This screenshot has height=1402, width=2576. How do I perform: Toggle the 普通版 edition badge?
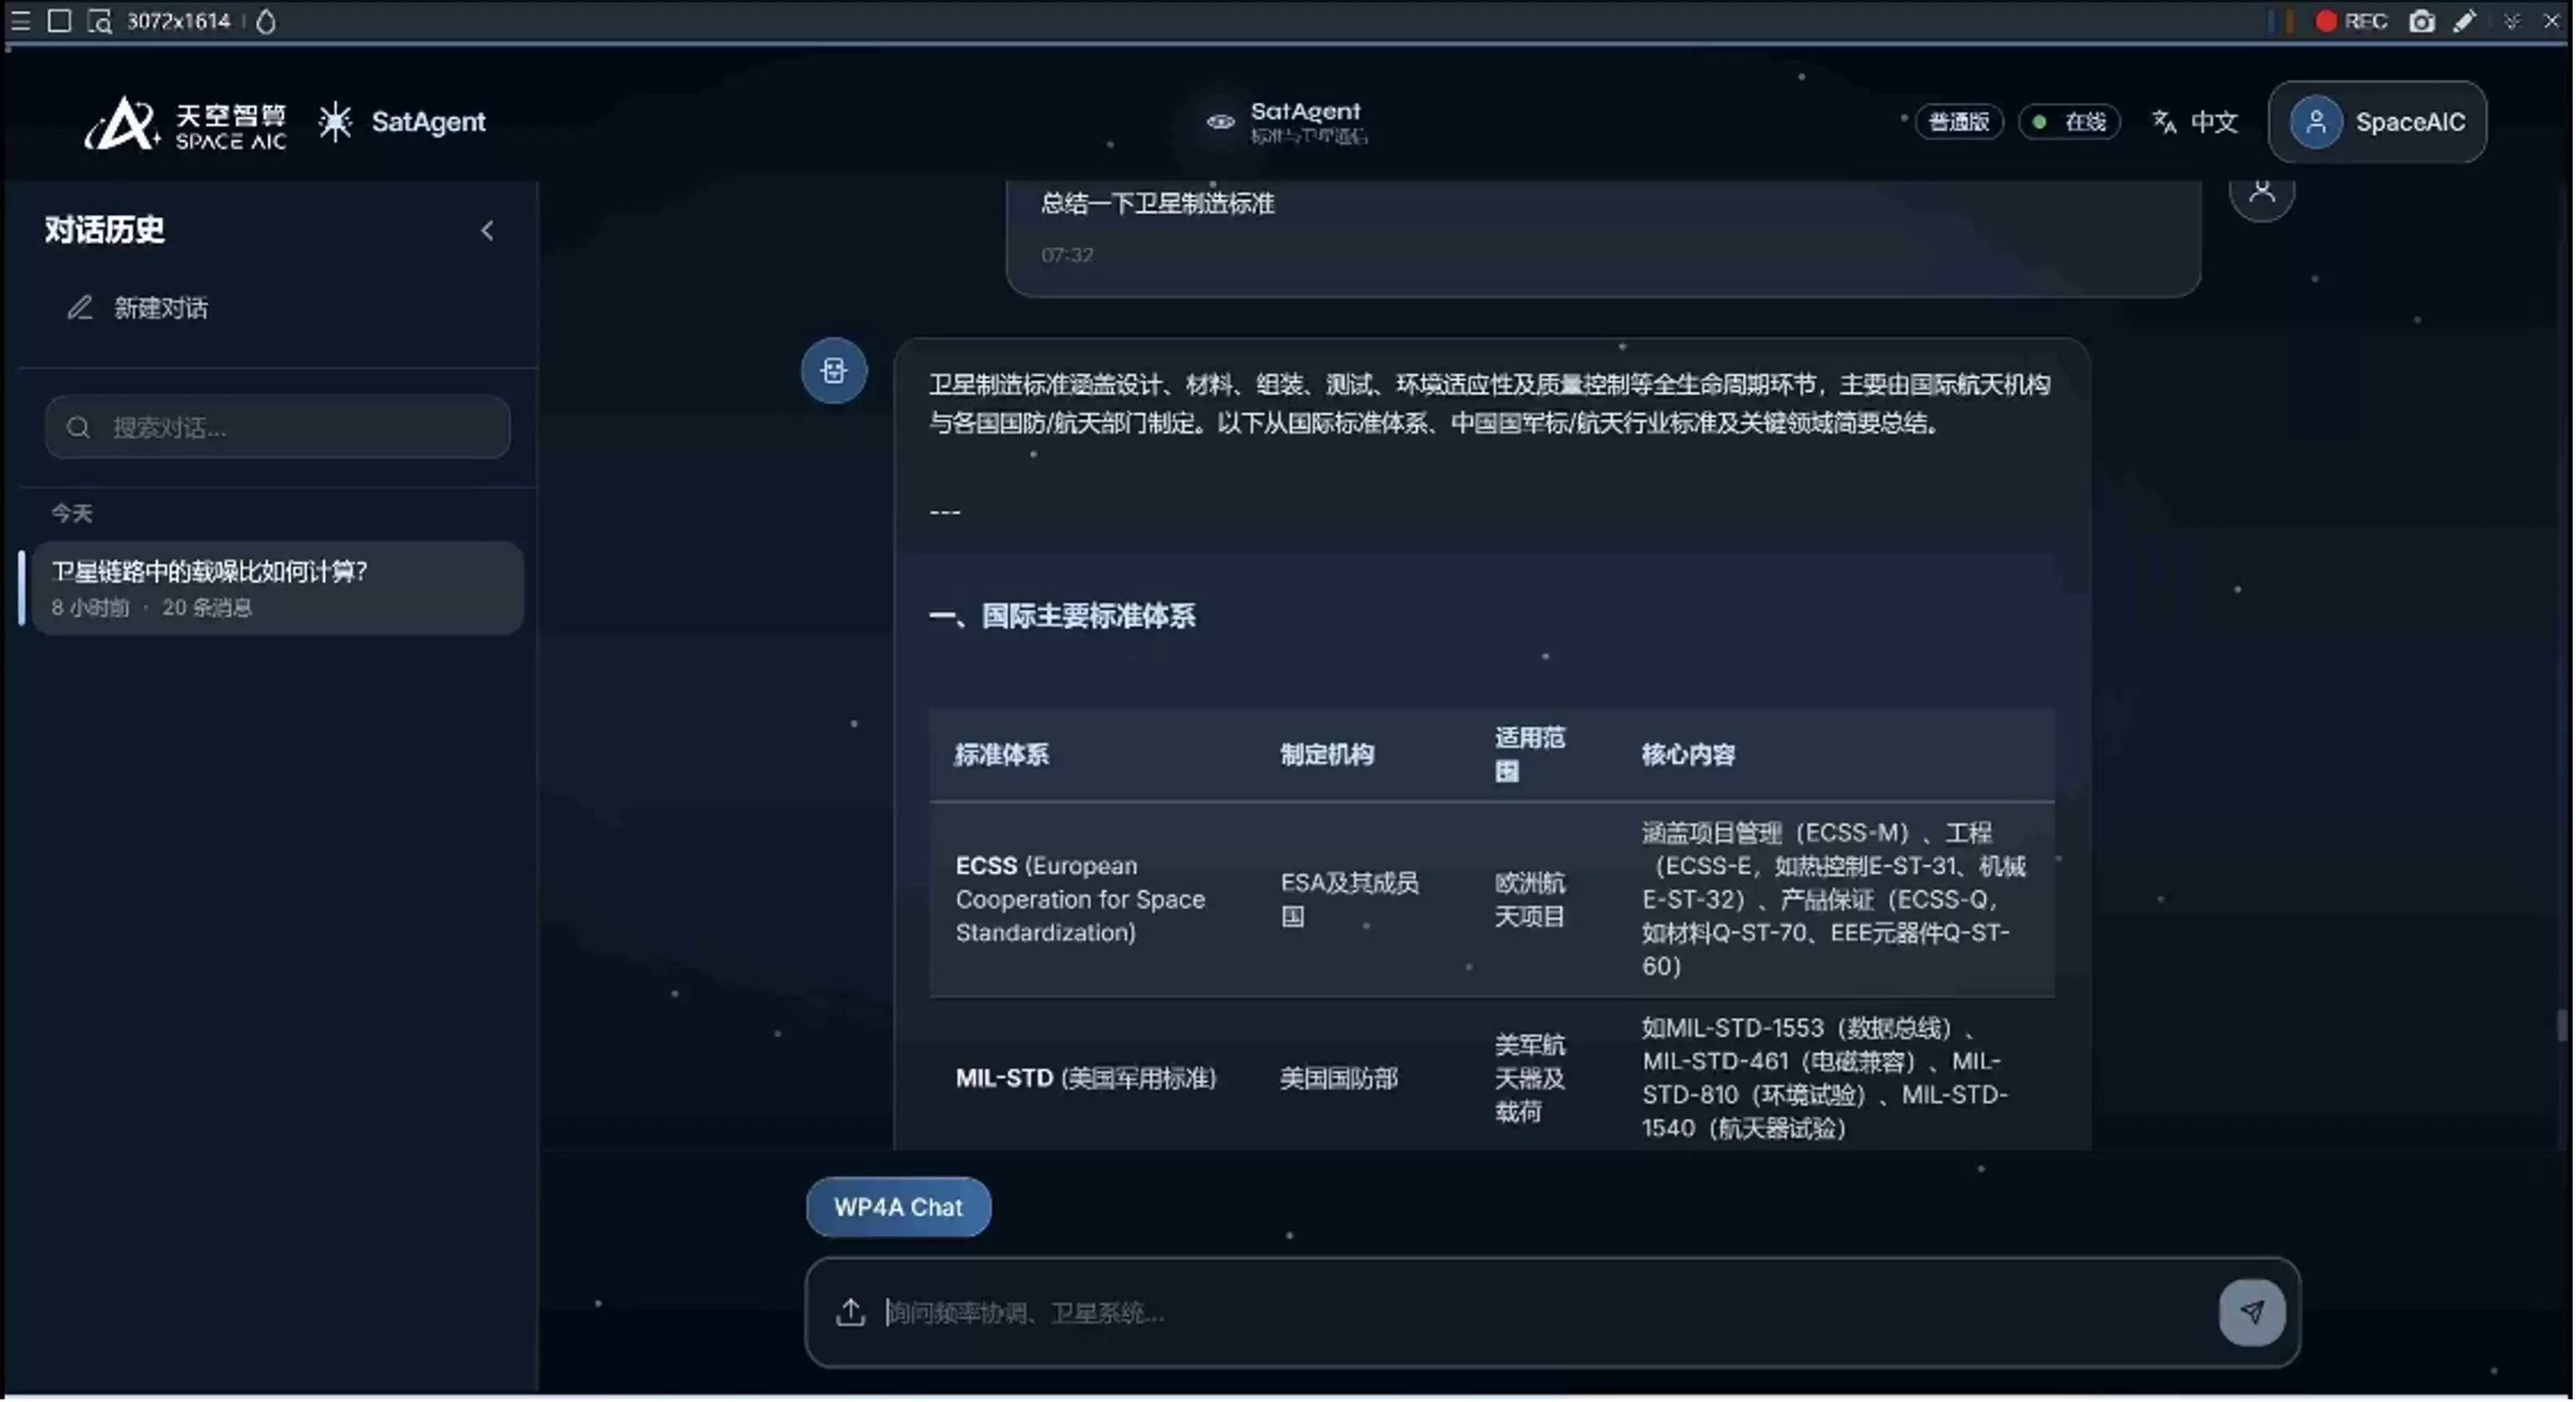pos(1959,122)
